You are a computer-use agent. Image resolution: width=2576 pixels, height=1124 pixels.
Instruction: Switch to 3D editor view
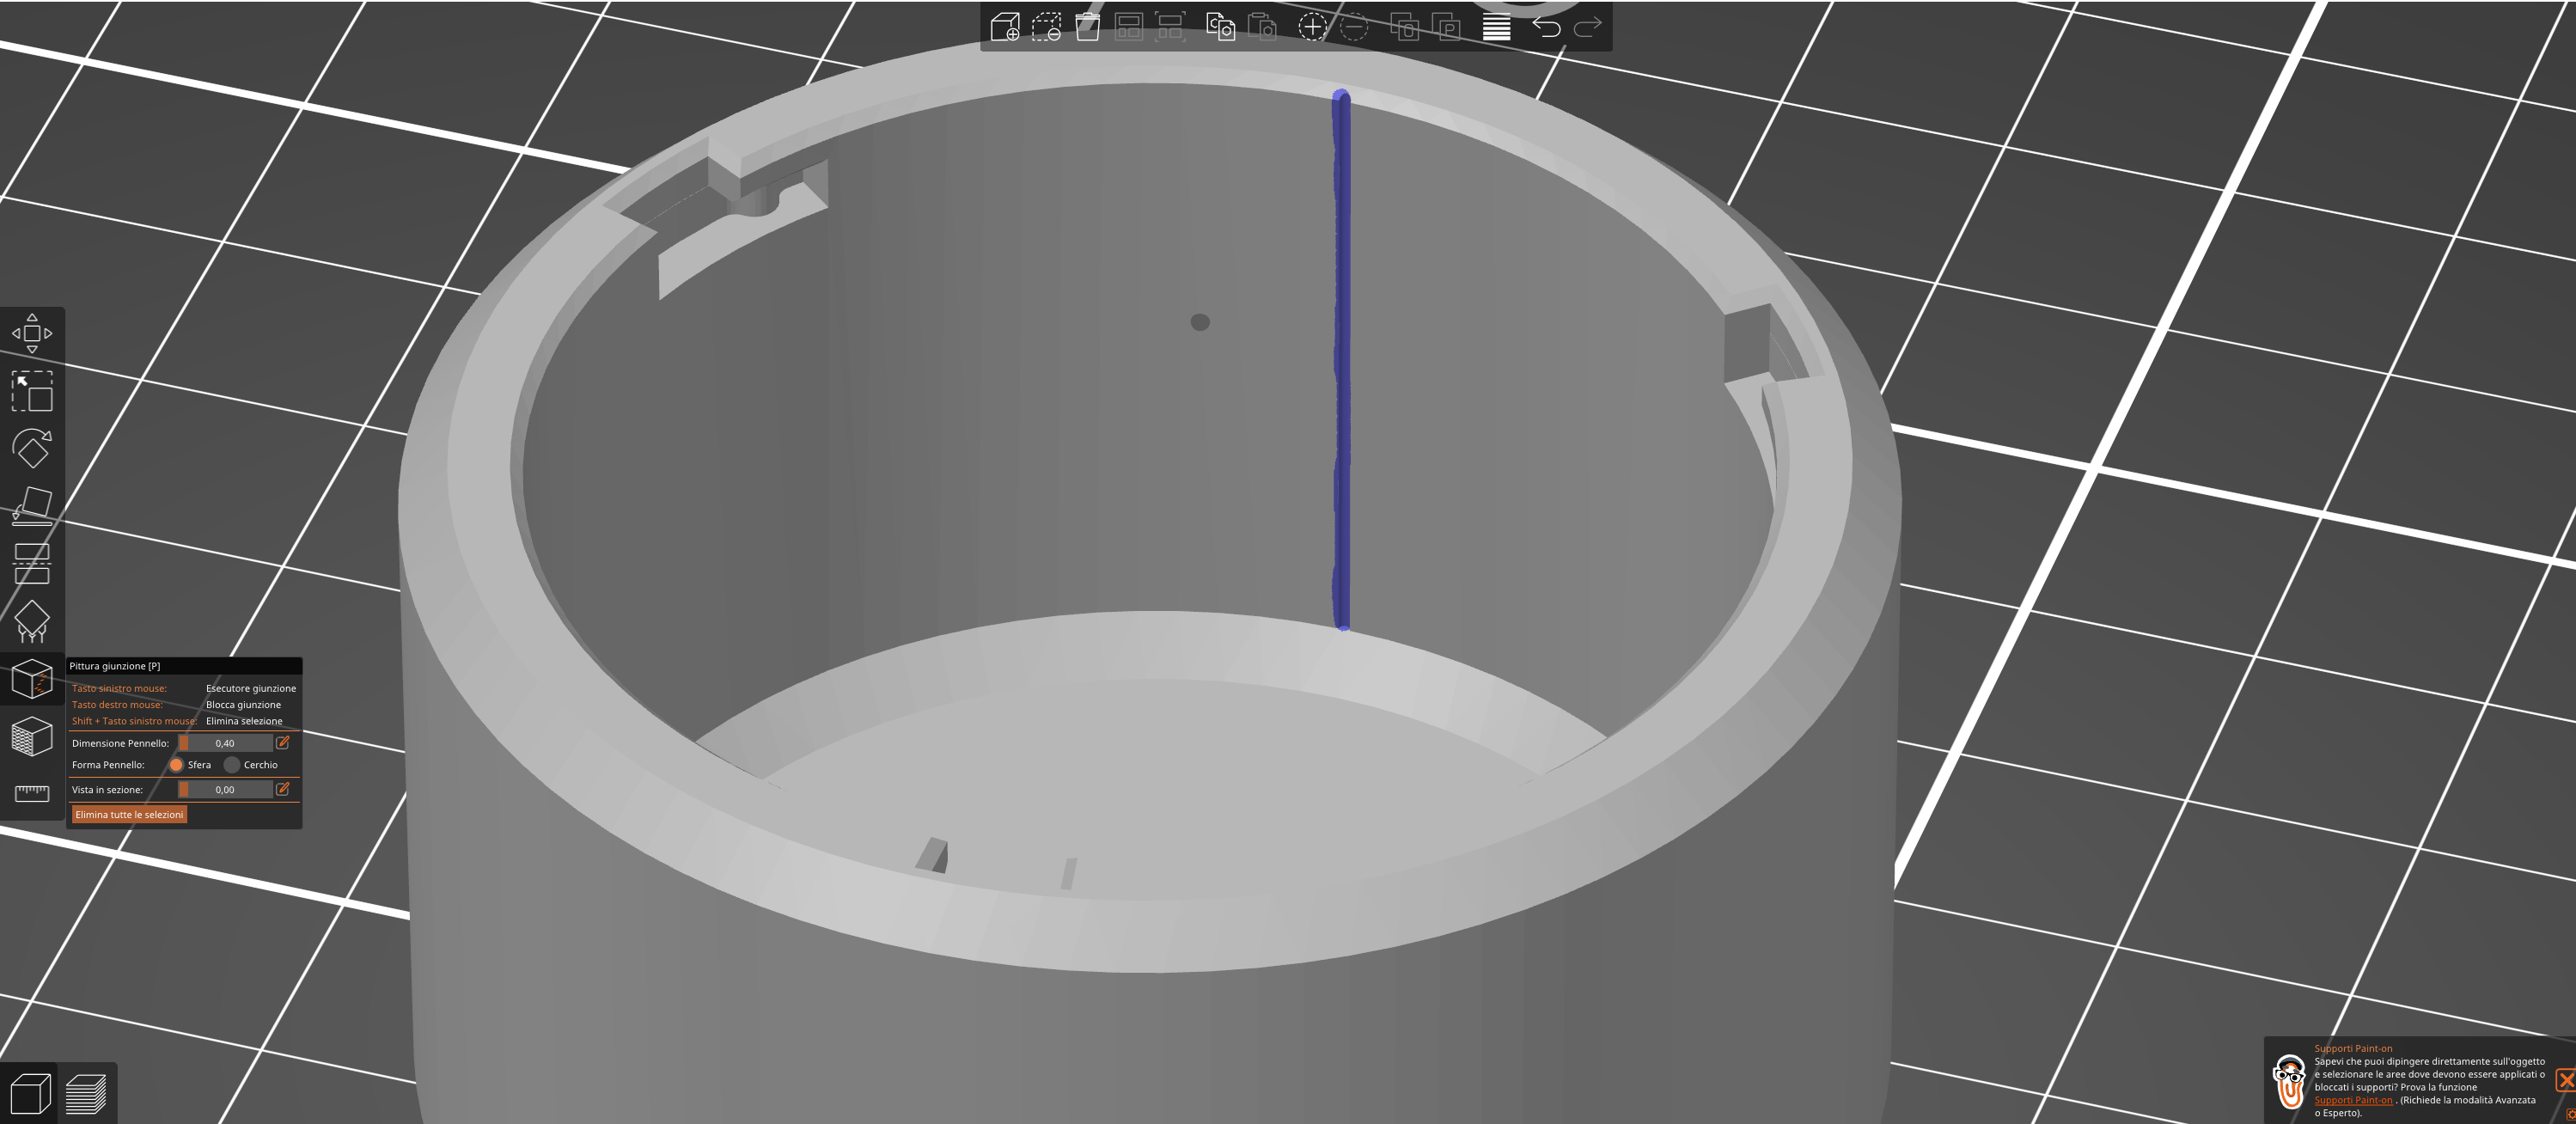30,1093
